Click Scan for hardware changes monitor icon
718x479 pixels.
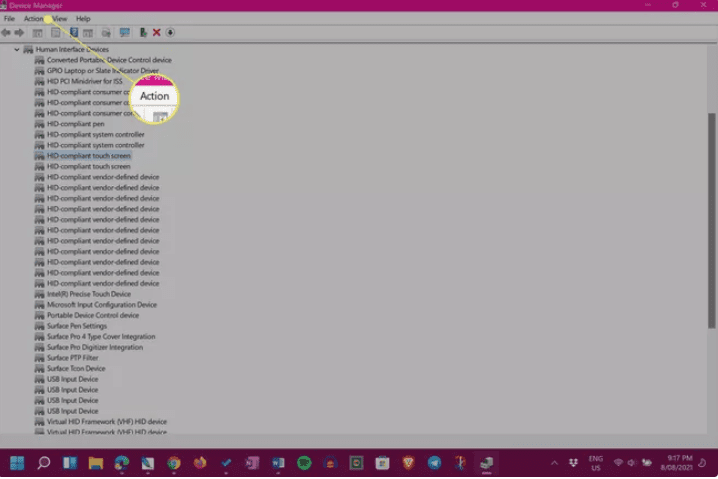124,33
